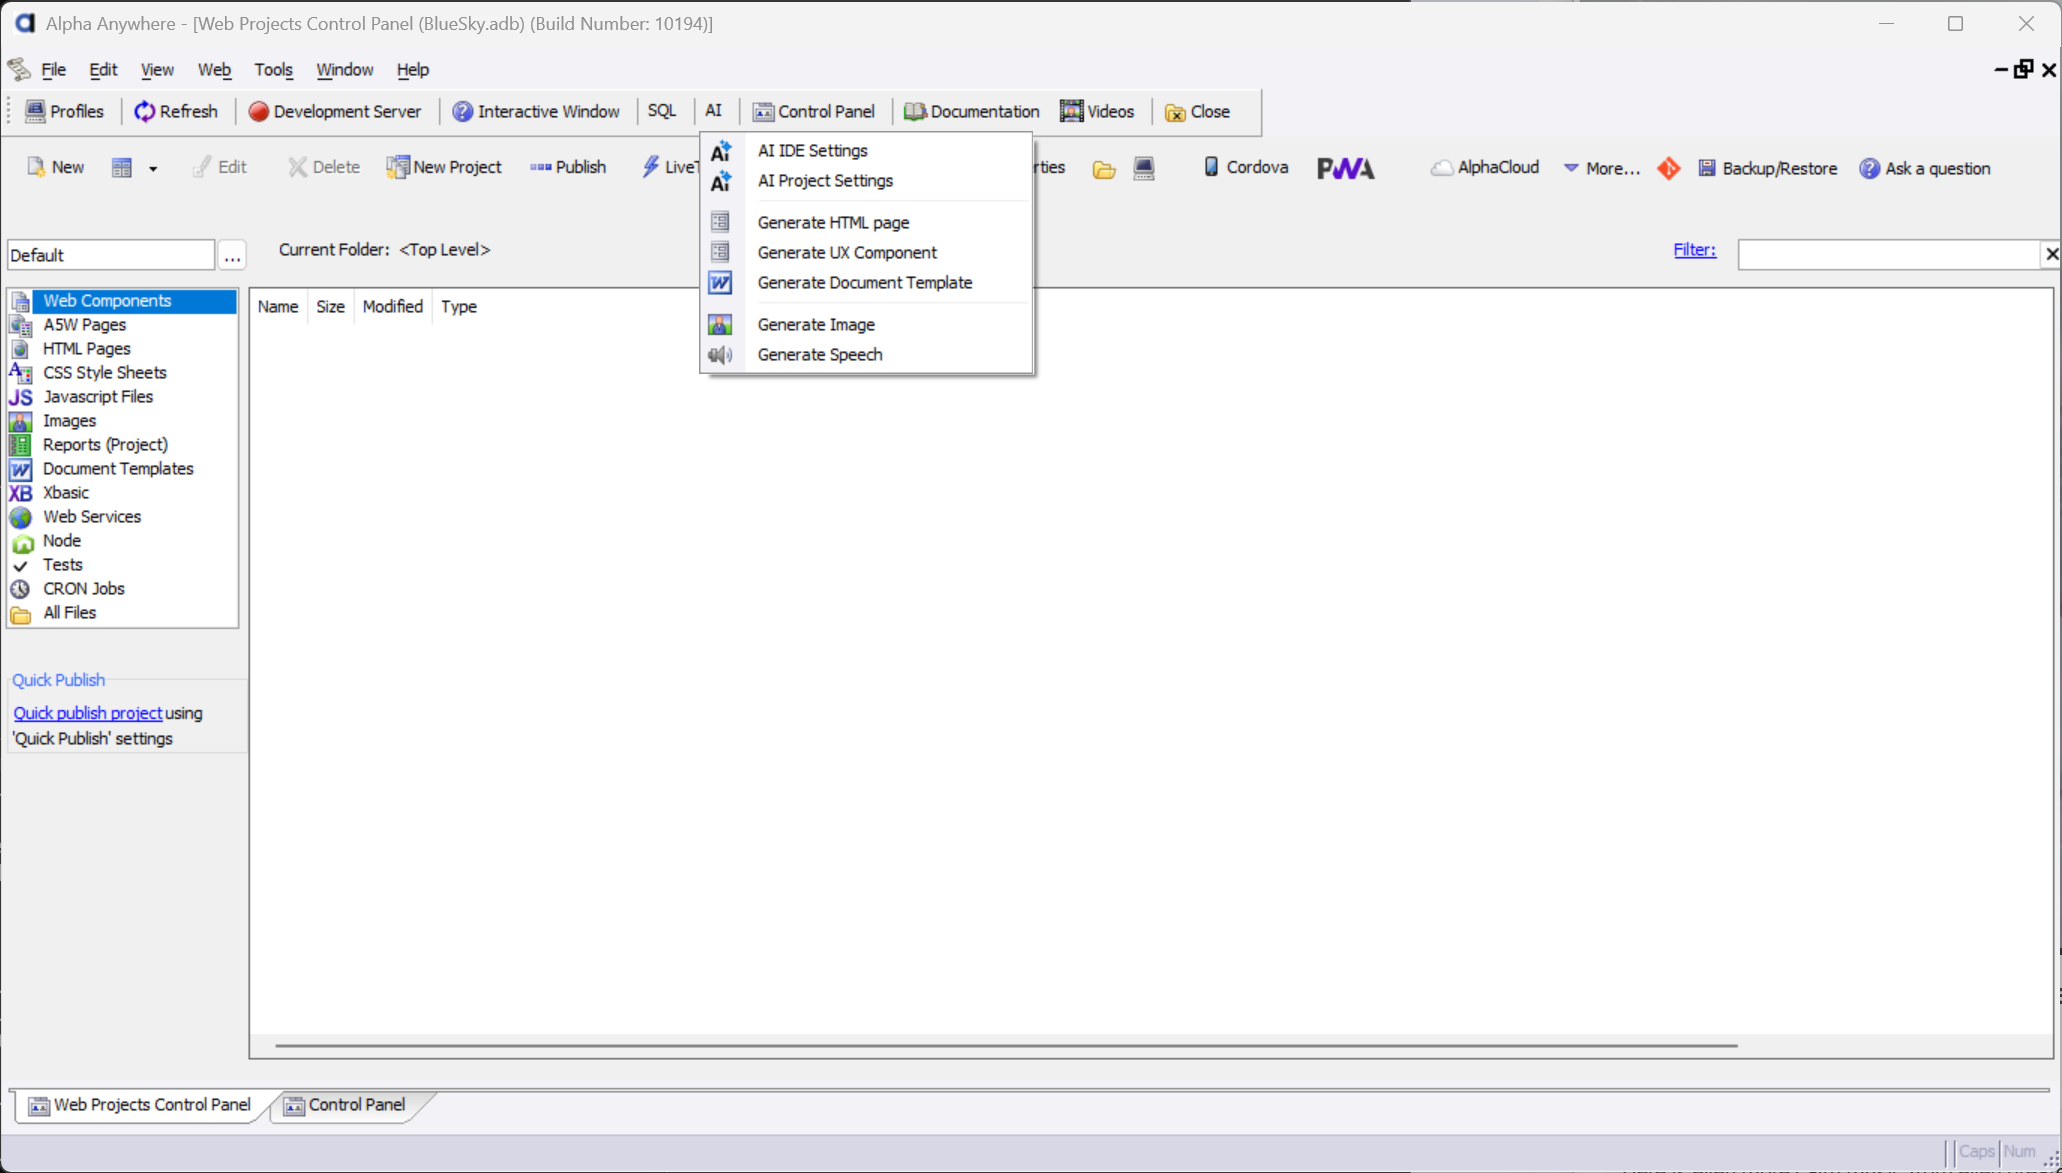Click the Delete toolbar button

click(324, 167)
